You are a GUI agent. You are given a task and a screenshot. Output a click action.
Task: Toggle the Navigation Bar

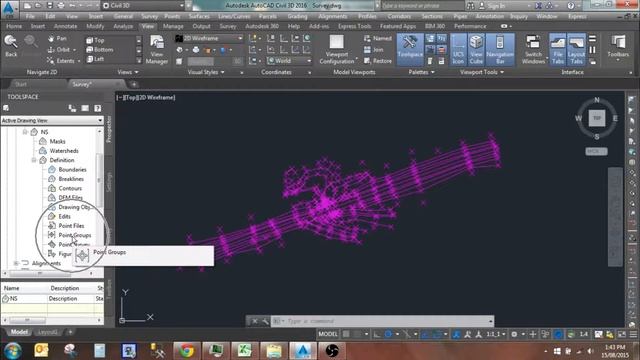(x=500, y=50)
